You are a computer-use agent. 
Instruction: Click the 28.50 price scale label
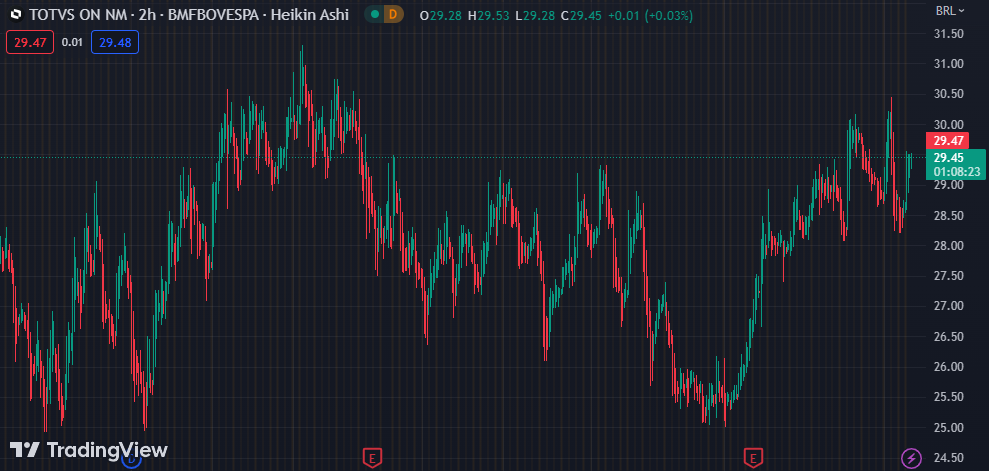(x=949, y=216)
